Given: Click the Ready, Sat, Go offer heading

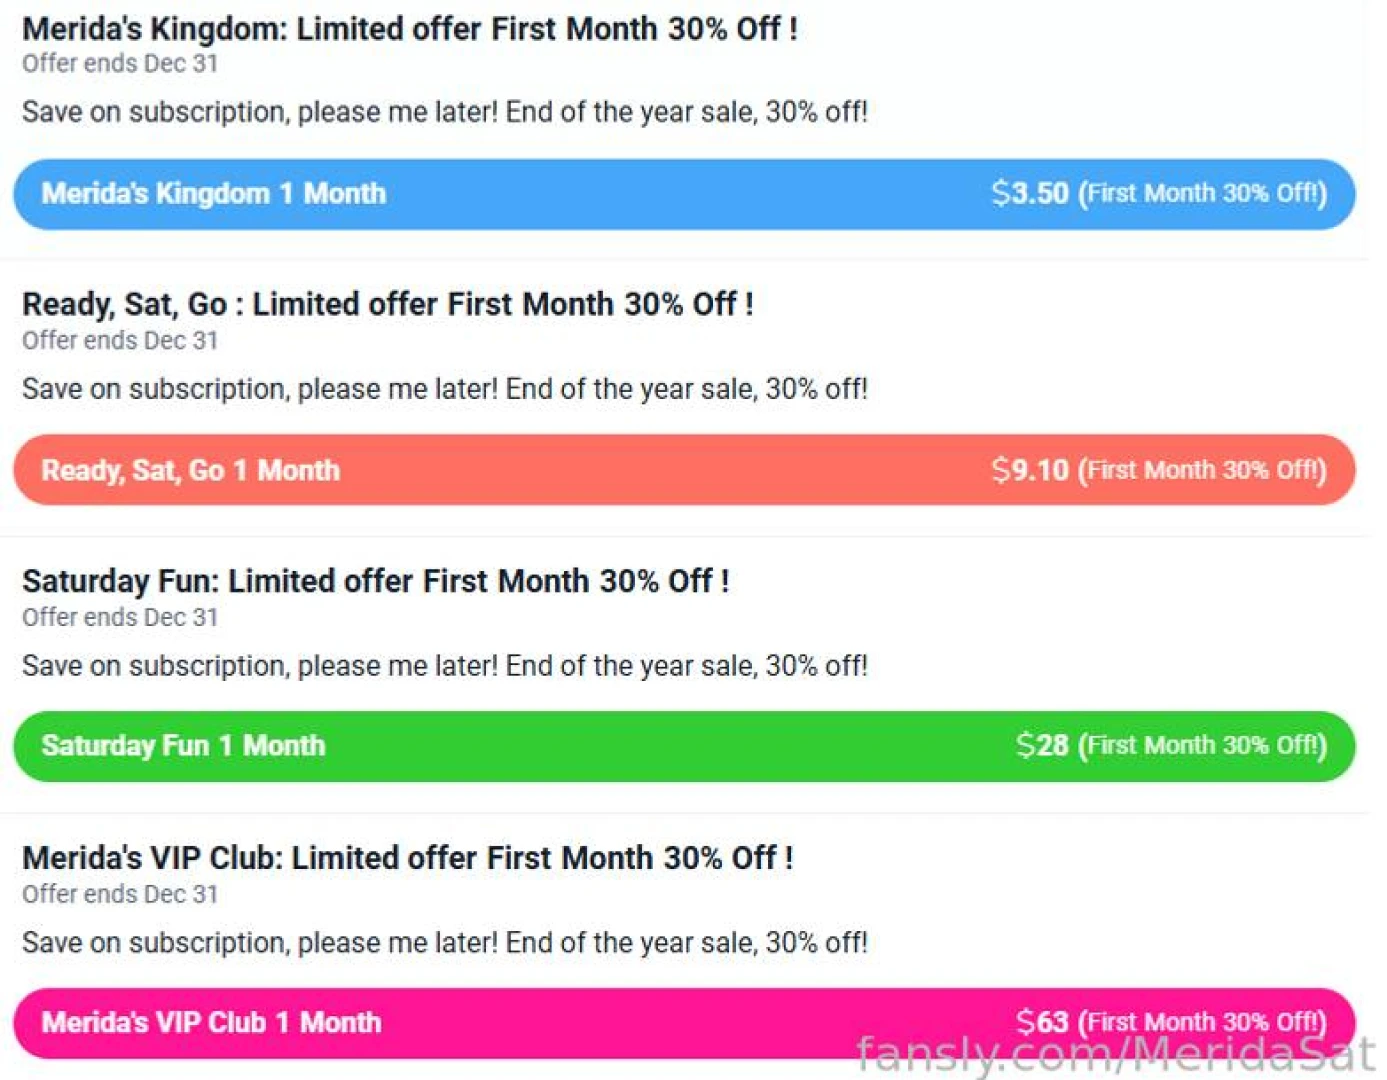Looking at the screenshot, I should 387,304.
